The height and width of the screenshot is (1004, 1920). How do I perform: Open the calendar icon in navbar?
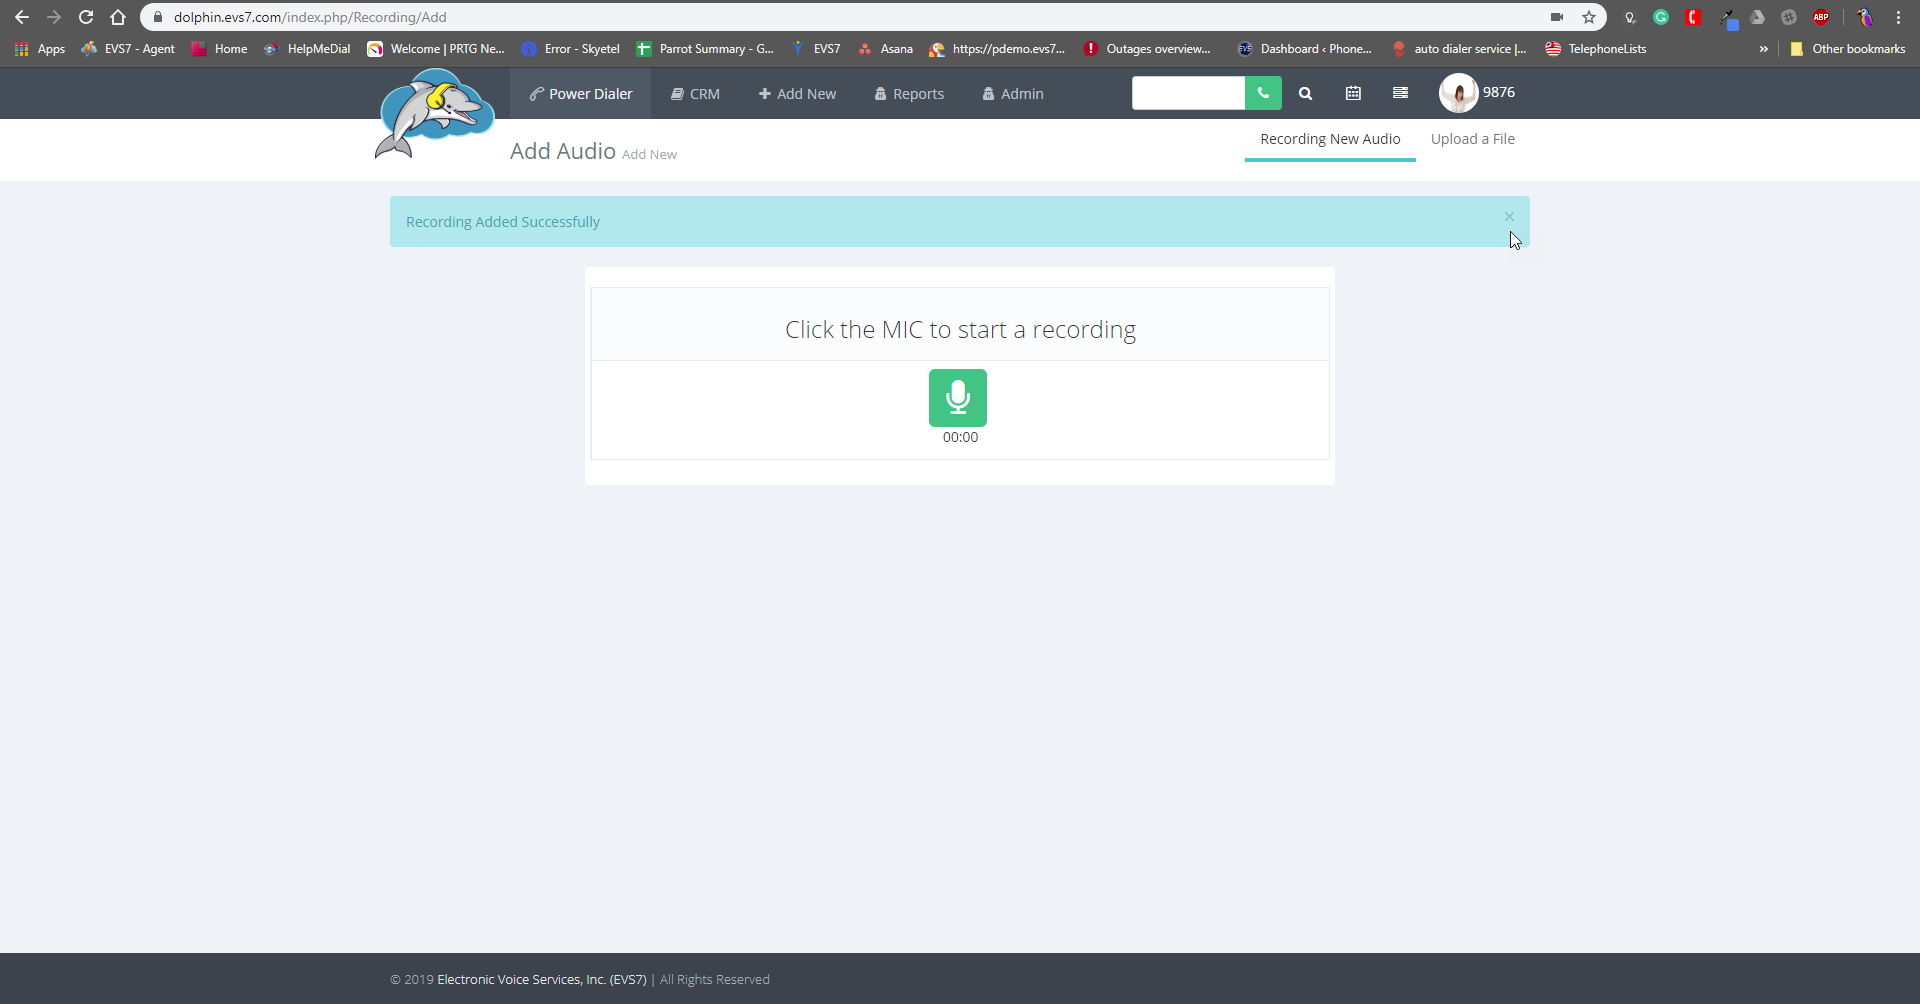click(1353, 93)
